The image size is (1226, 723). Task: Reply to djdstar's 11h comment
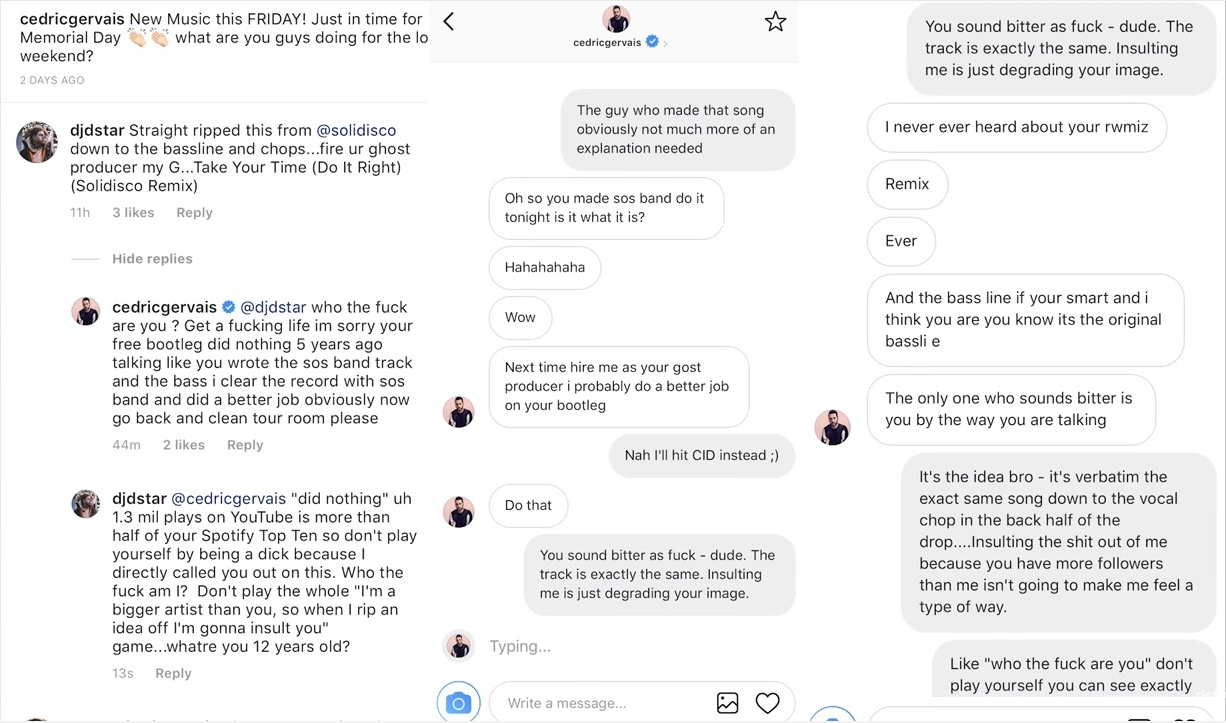click(x=194, y=213)
